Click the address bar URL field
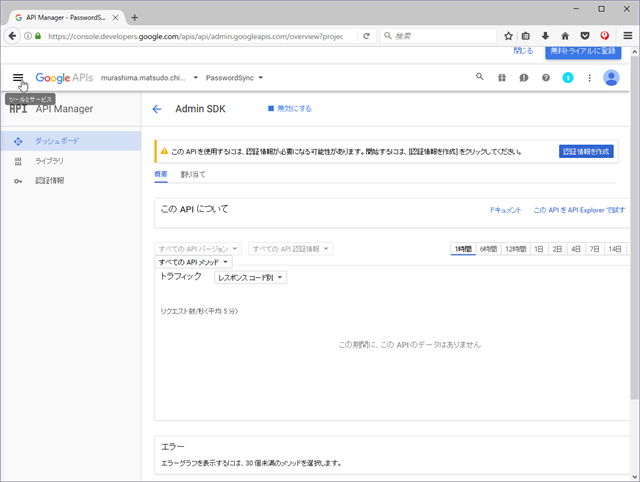640x482 pixels. (196, 36)
